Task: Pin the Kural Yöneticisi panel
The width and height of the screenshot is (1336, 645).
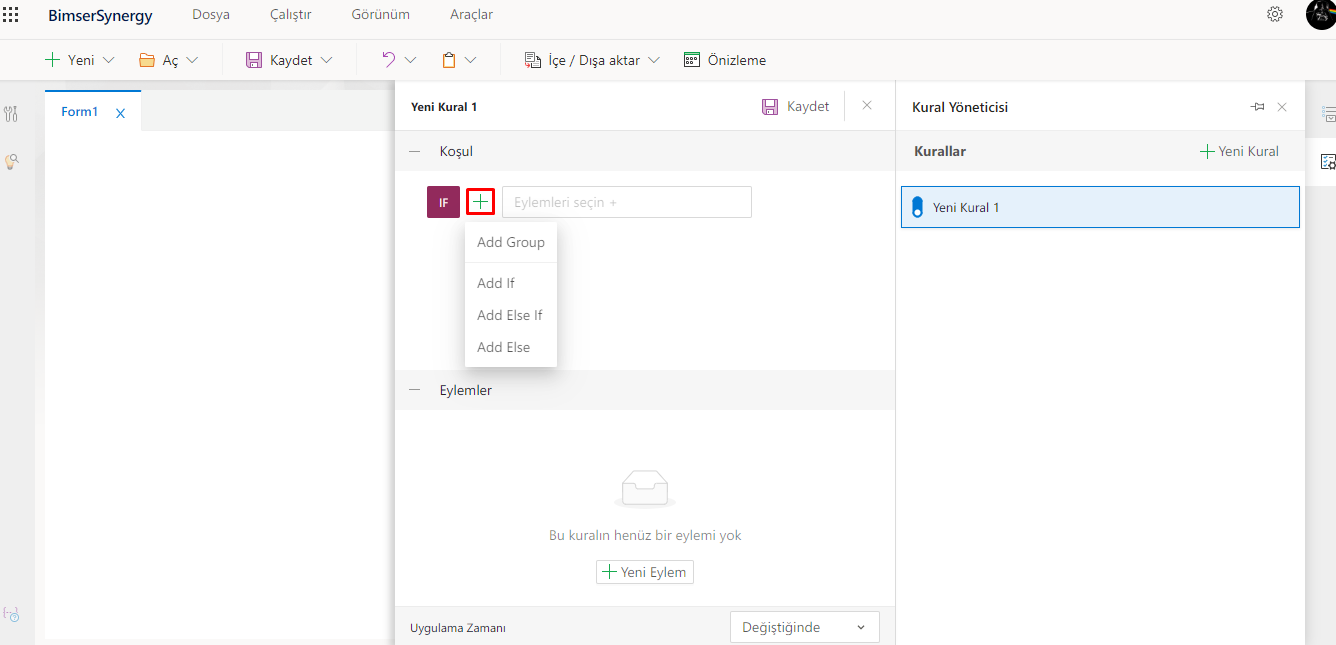Action: (x=1257, y=107)
